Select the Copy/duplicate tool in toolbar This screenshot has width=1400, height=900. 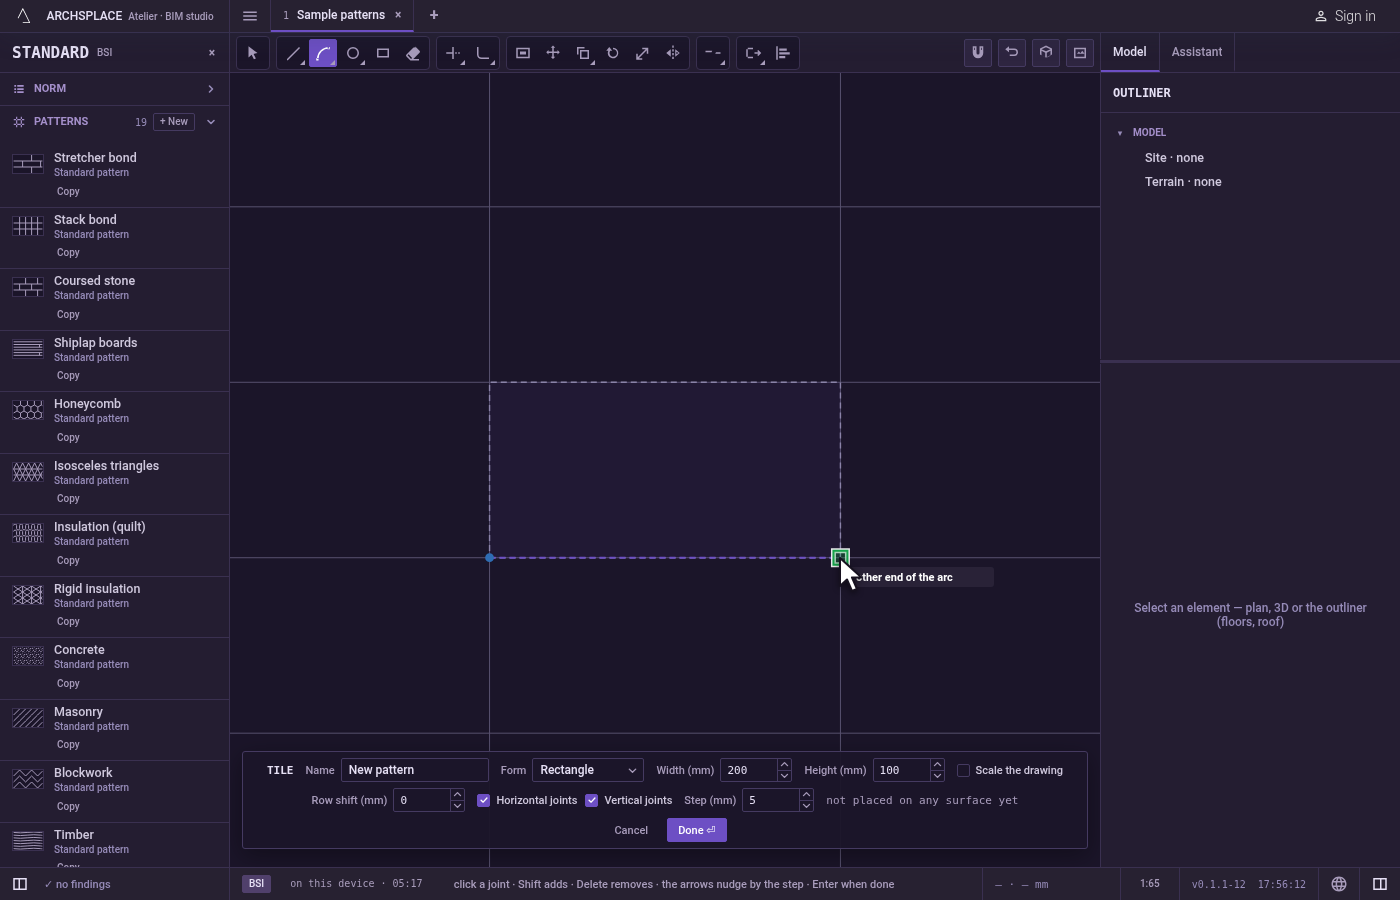click(582, 53)
